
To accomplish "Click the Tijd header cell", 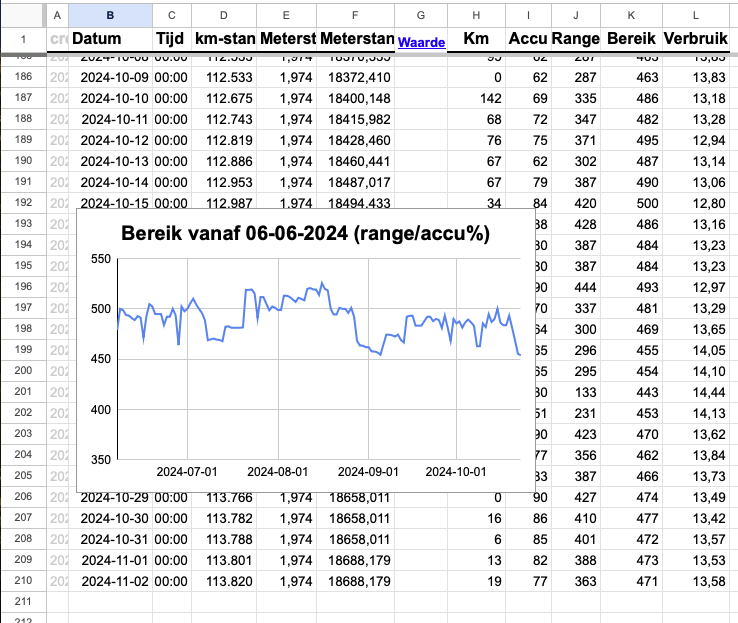I will tap(172, 39).
